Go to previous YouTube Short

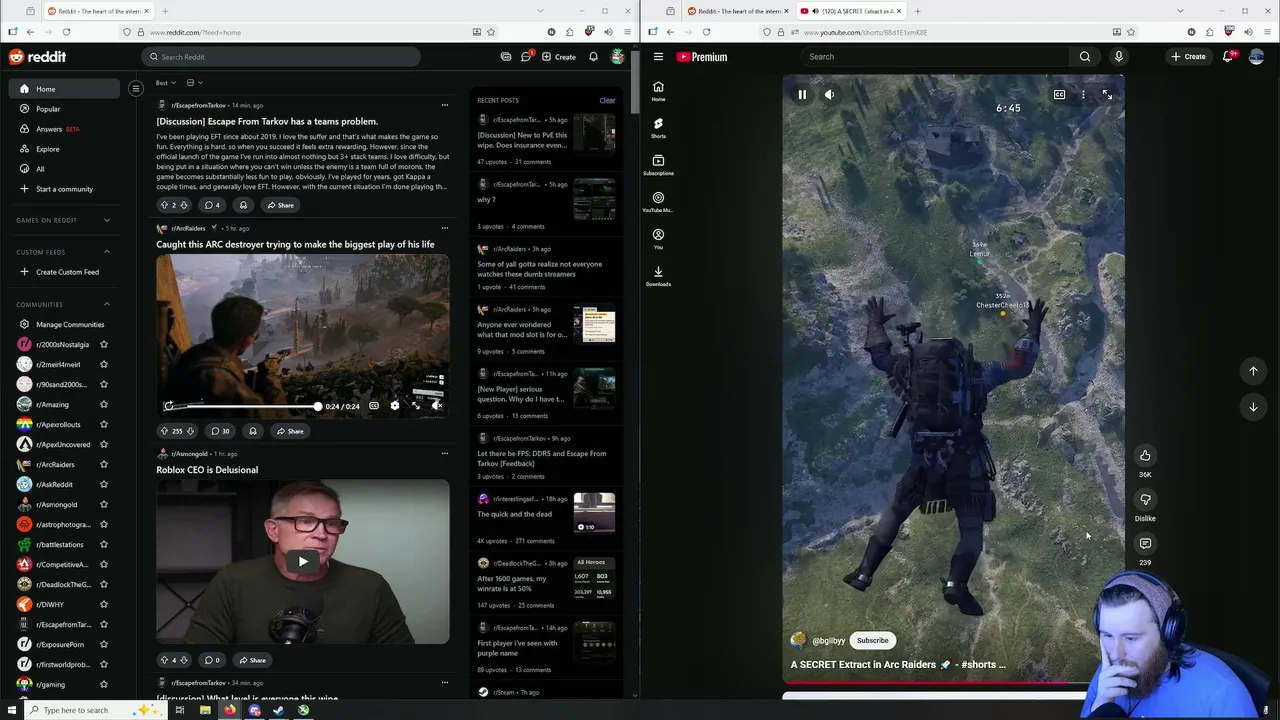(x=1253, y=371)
